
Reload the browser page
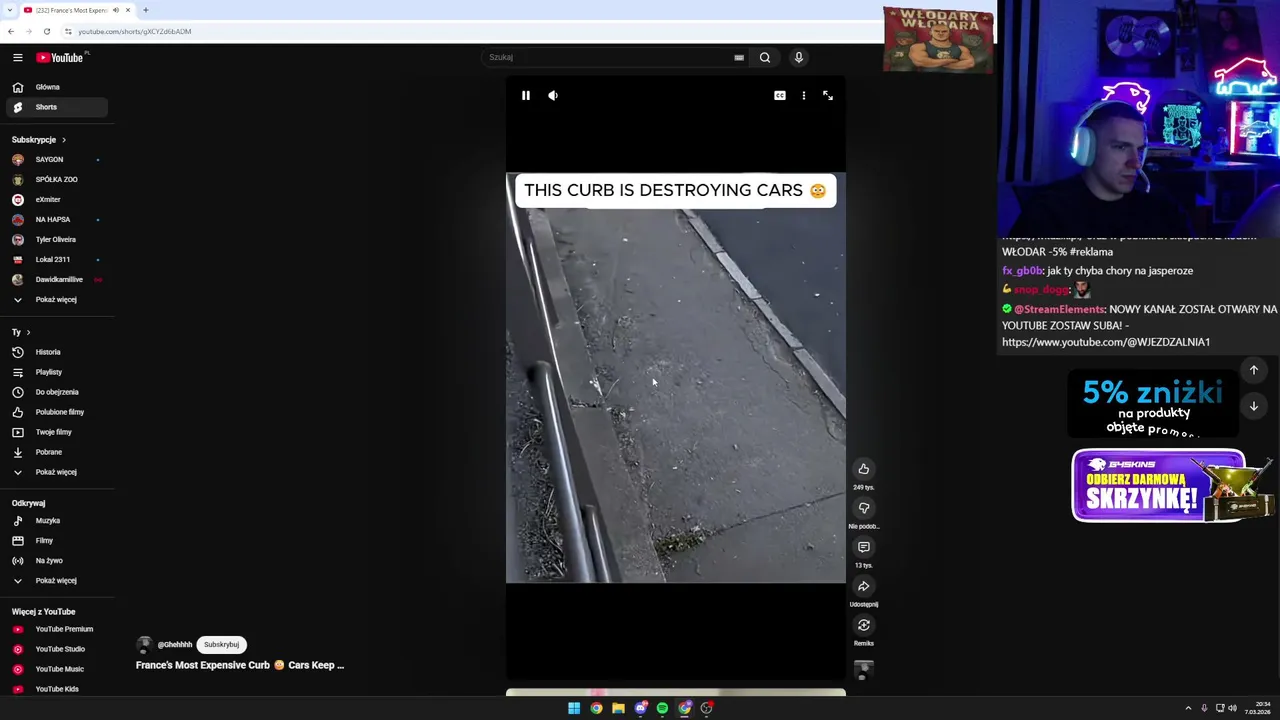pos(46,31)
